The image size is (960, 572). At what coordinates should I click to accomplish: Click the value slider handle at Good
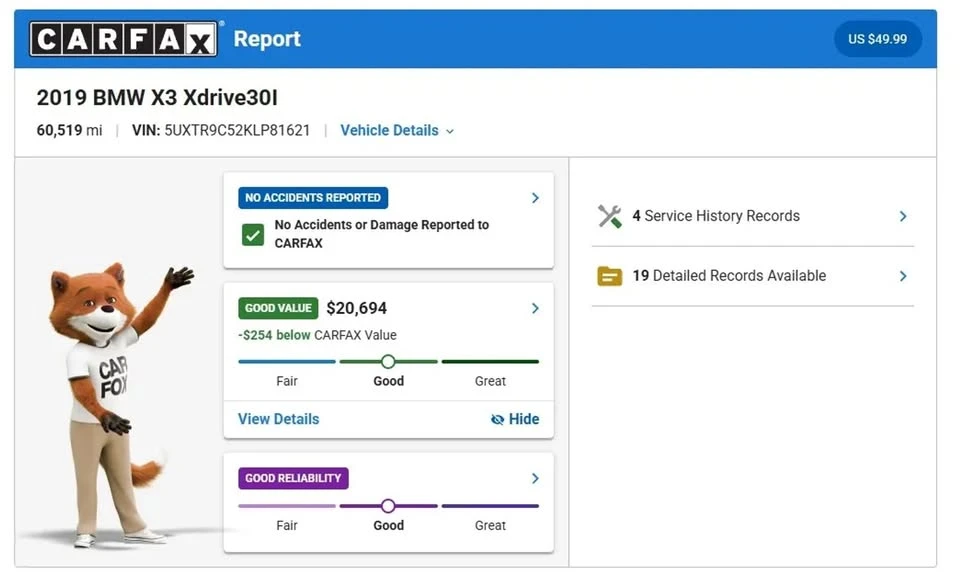(388, 362)
